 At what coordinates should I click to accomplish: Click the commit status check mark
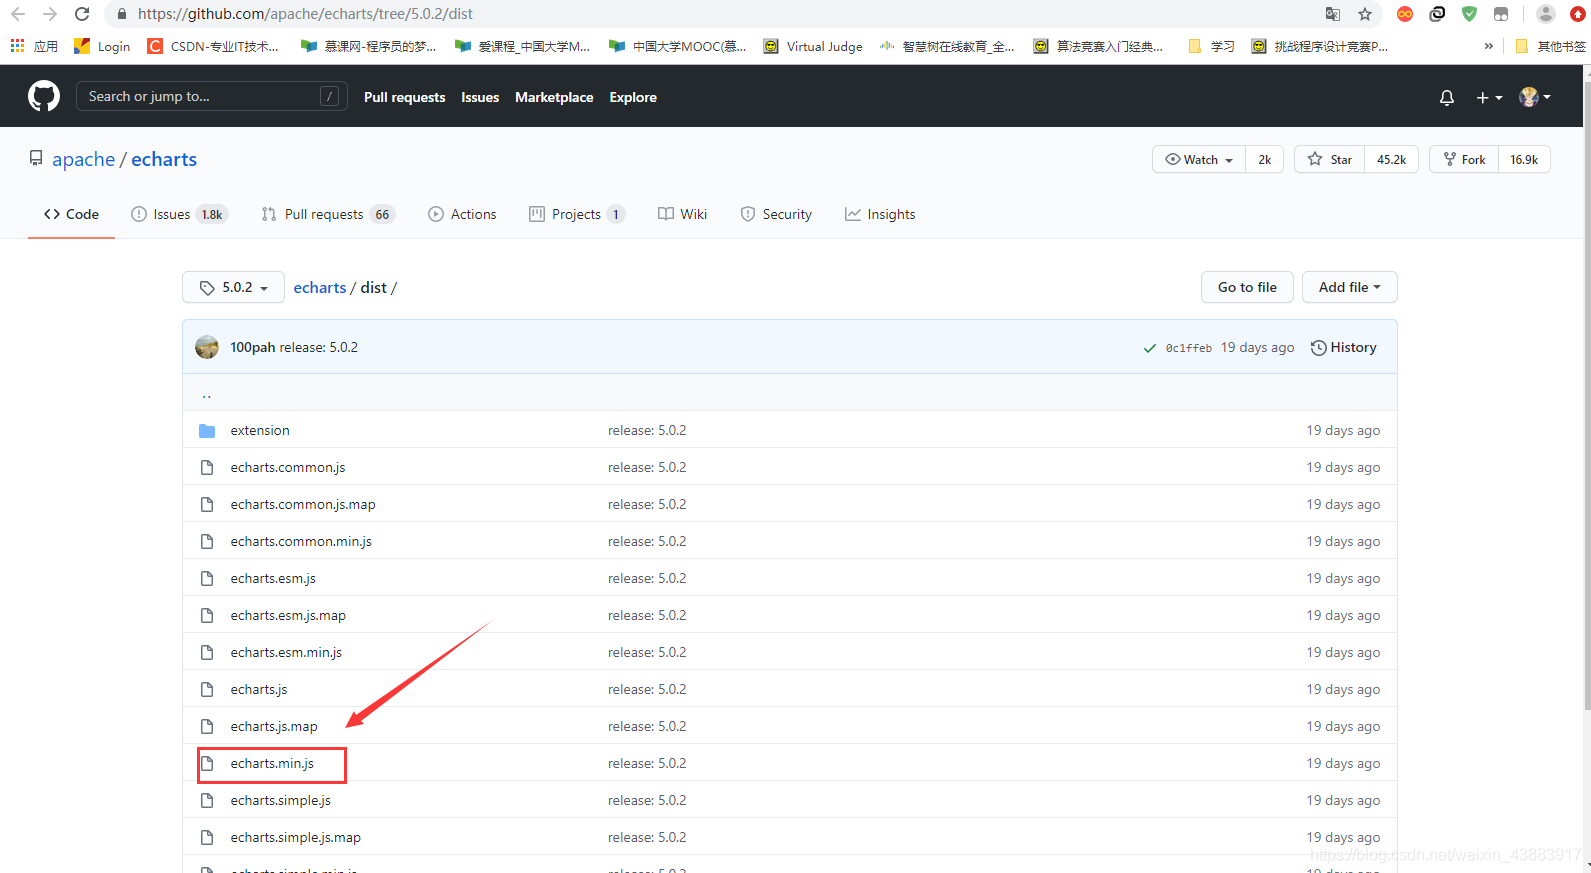click(1150, 348)
